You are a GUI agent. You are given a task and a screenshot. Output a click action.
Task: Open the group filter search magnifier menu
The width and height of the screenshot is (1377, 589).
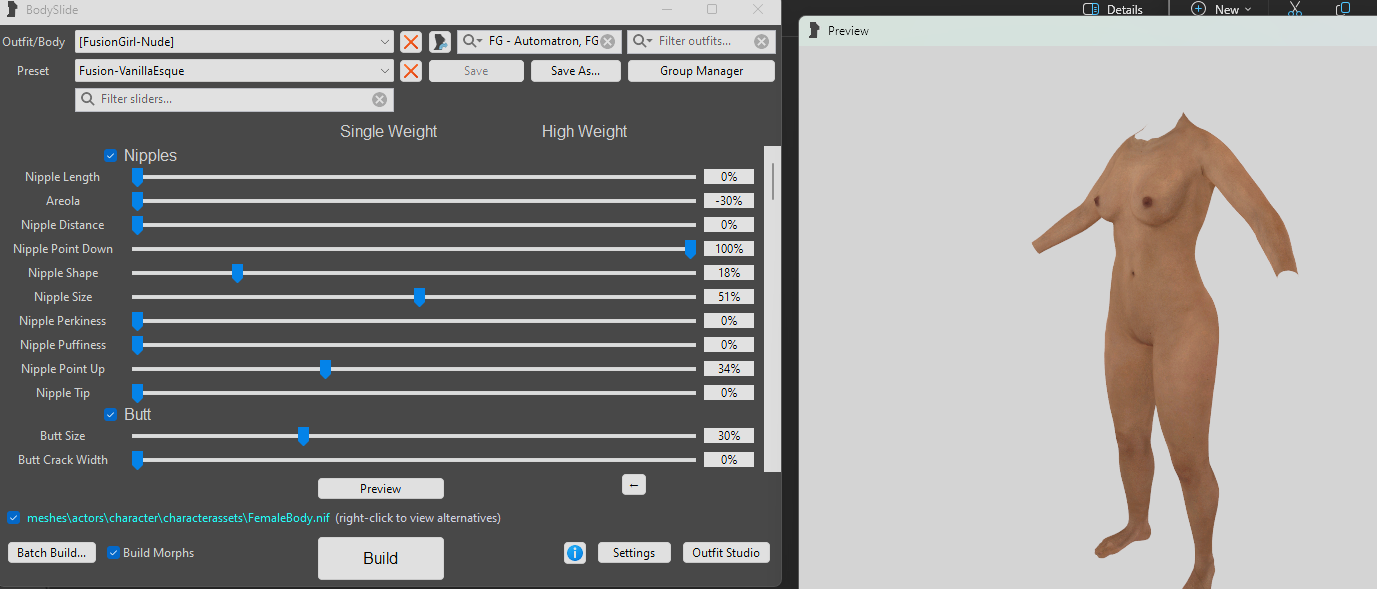(472, 41)
